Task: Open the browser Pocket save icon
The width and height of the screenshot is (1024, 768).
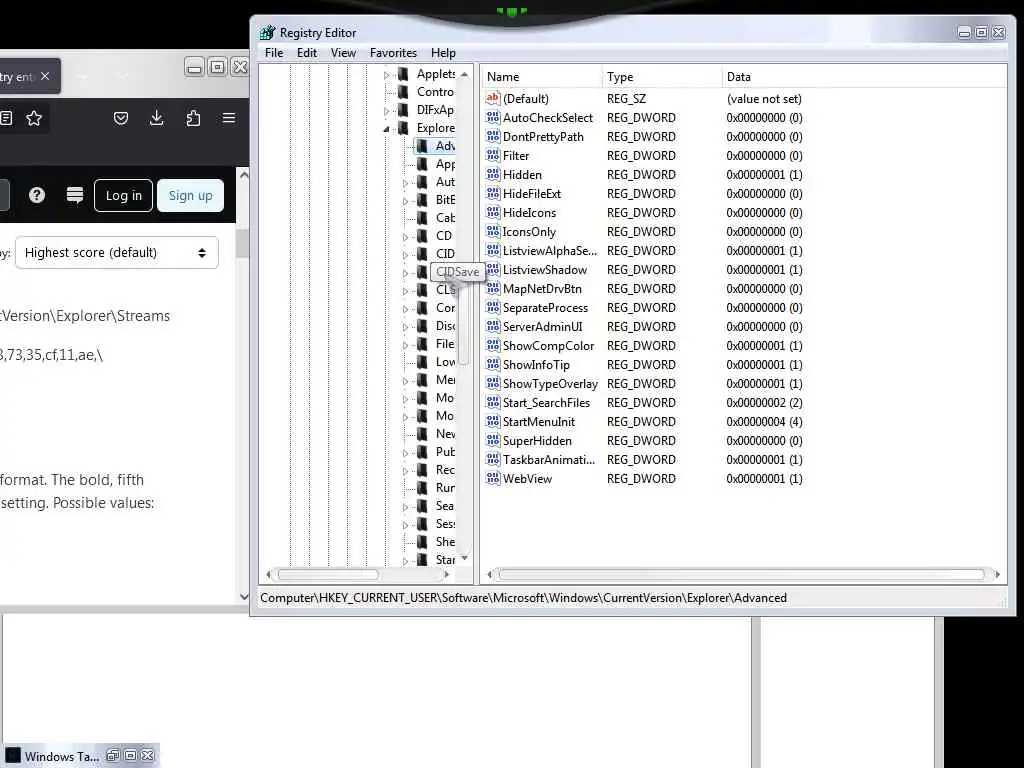Action: click(x=121, y=118)
